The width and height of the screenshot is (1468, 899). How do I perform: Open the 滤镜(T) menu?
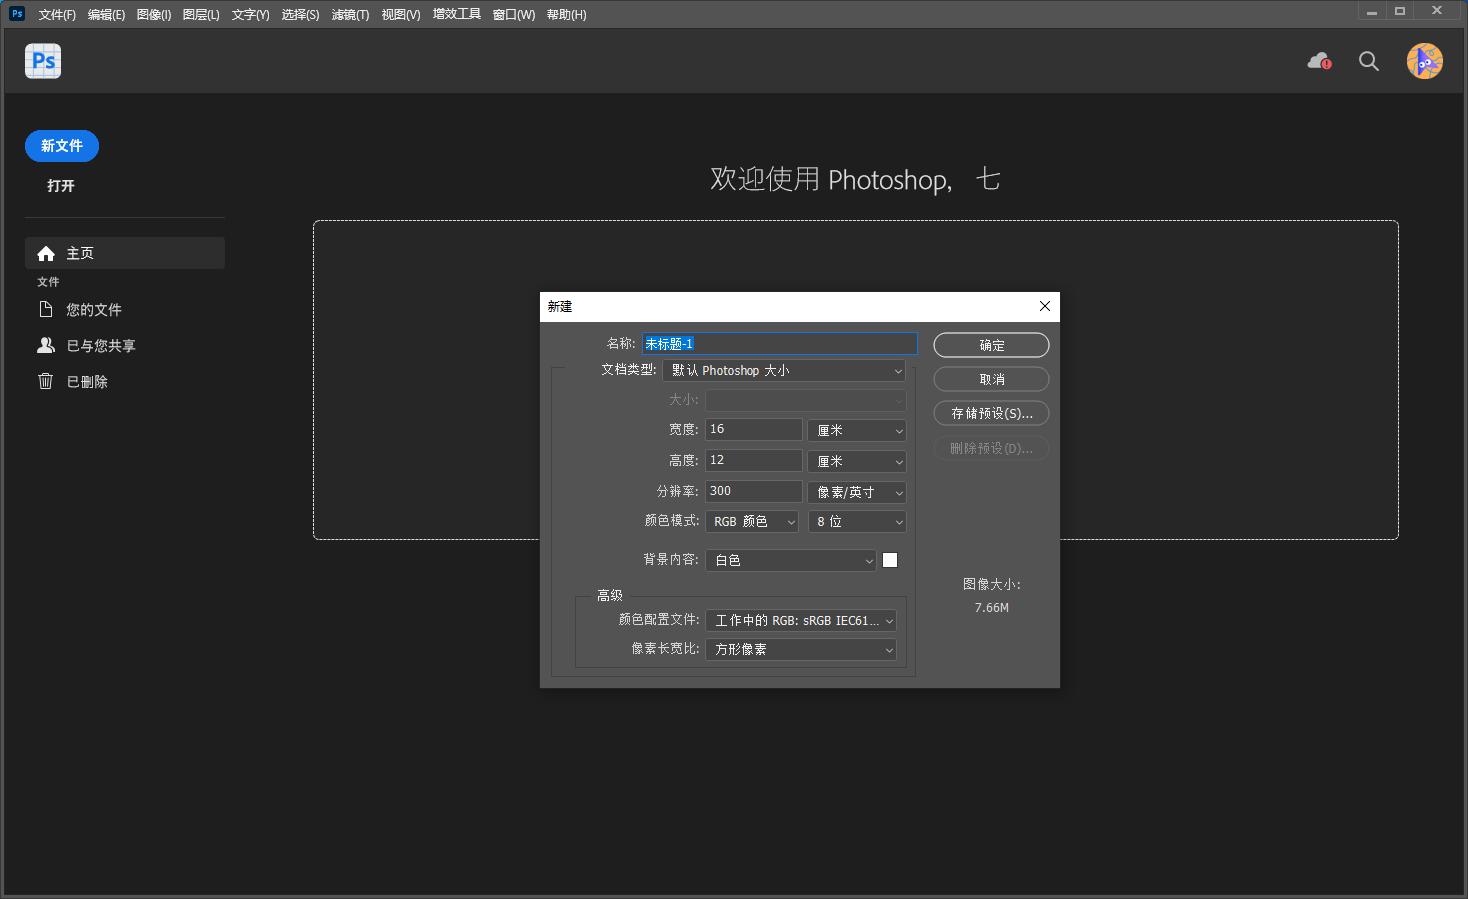click(350, 15)
